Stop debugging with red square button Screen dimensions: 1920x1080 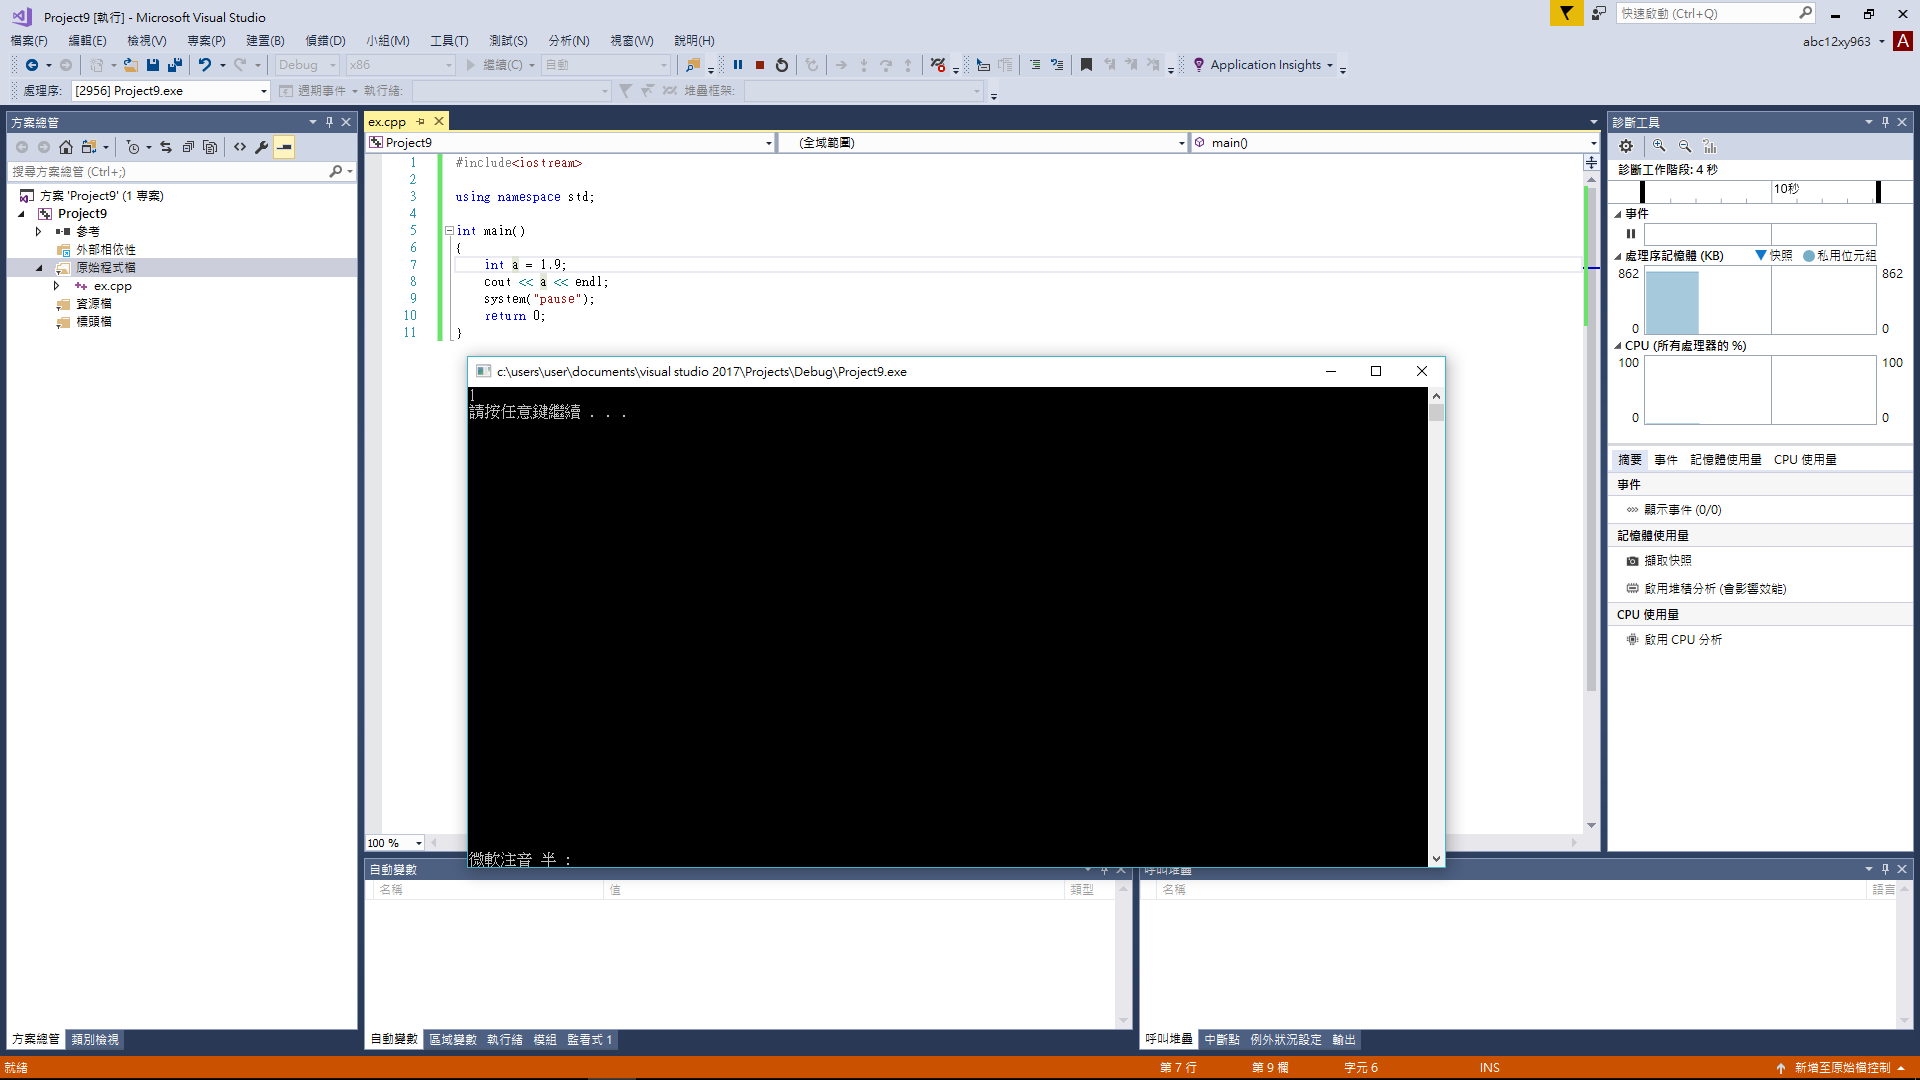click(760, 65)
